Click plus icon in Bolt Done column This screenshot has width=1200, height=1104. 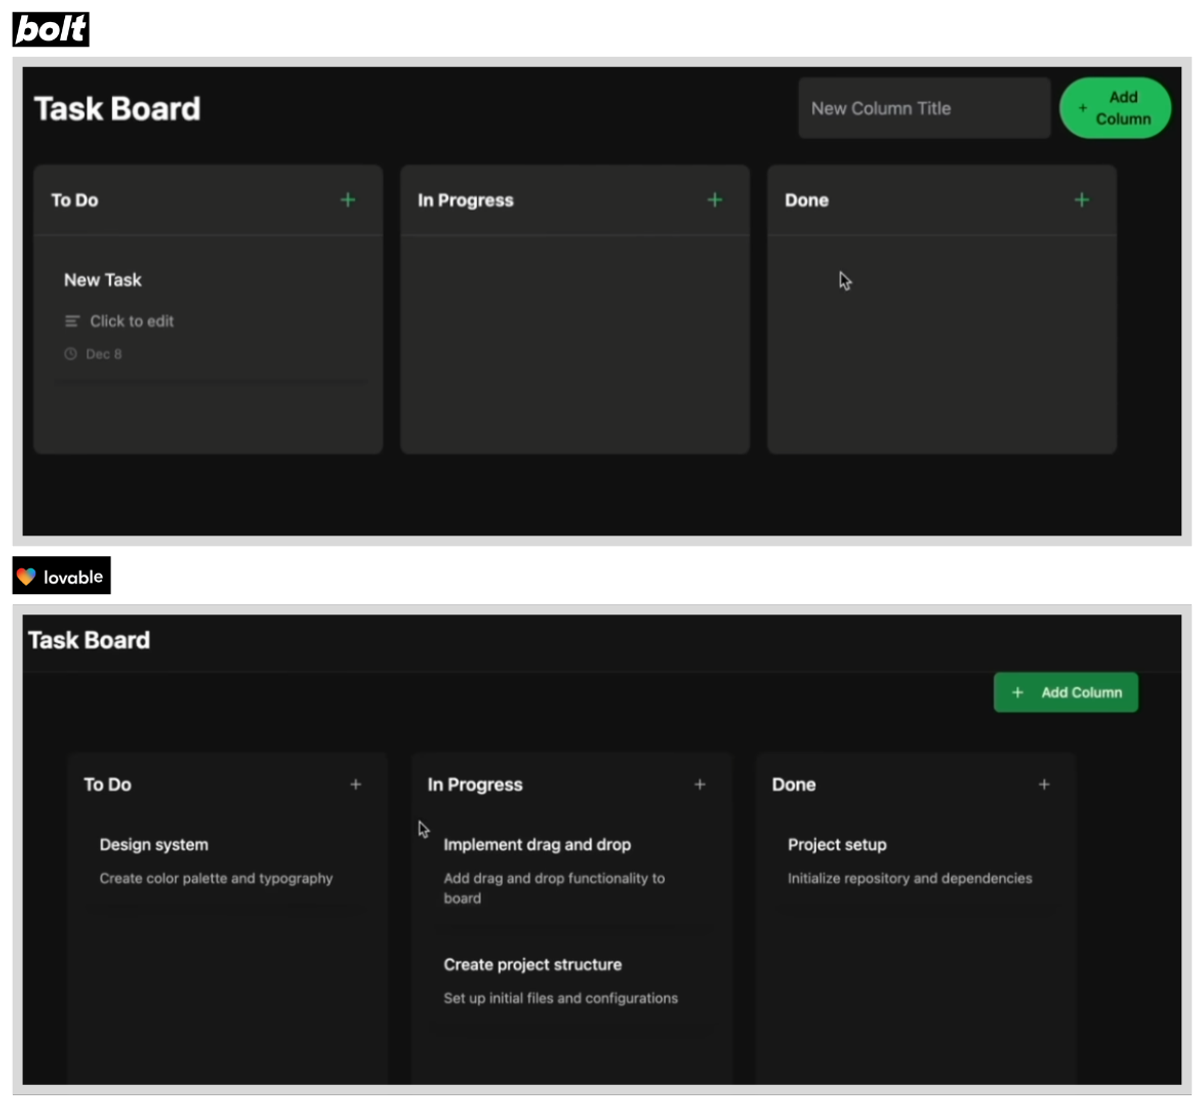click(x=1082, y=200)
